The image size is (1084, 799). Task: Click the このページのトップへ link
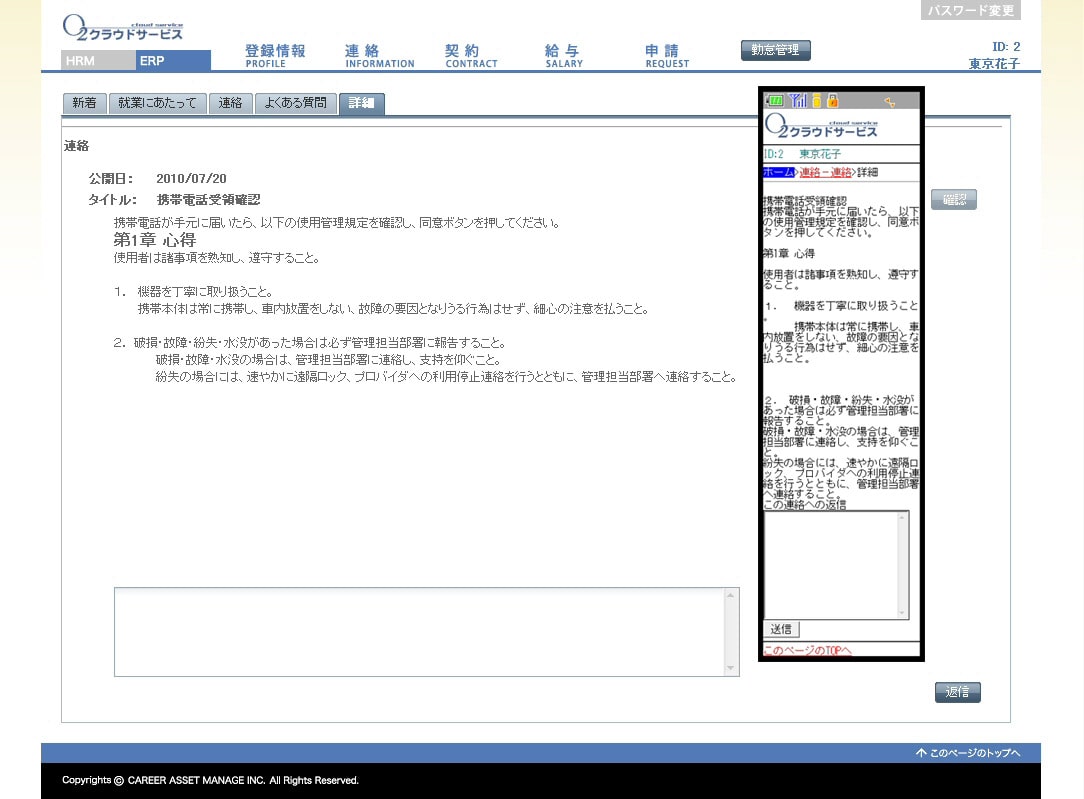click(x=968, y=753)
